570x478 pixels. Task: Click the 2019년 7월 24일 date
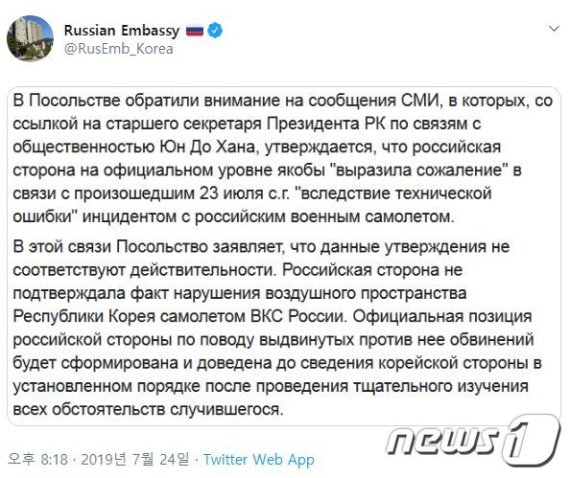coord(135,459)
